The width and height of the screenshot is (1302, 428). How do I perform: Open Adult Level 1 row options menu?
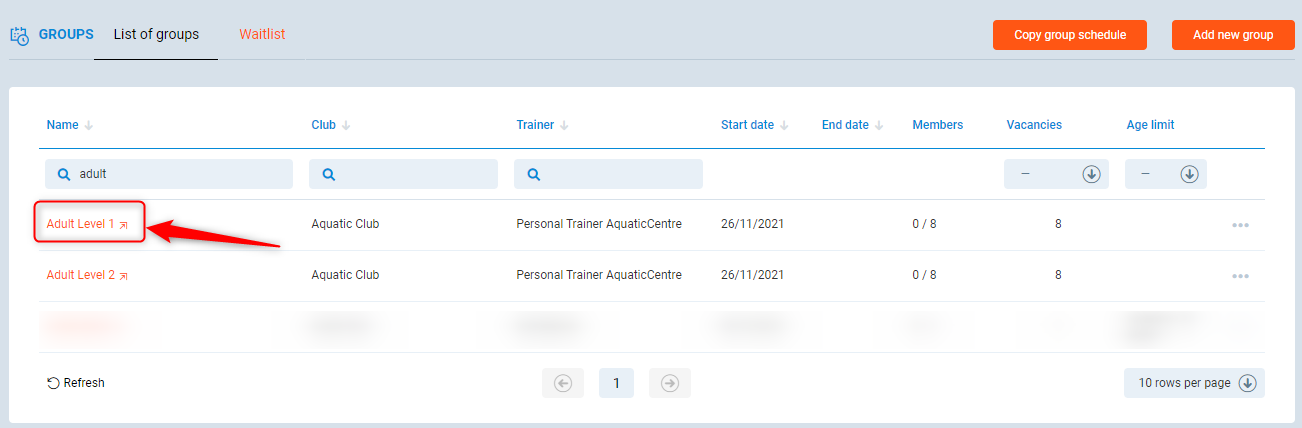point(1240,225)
